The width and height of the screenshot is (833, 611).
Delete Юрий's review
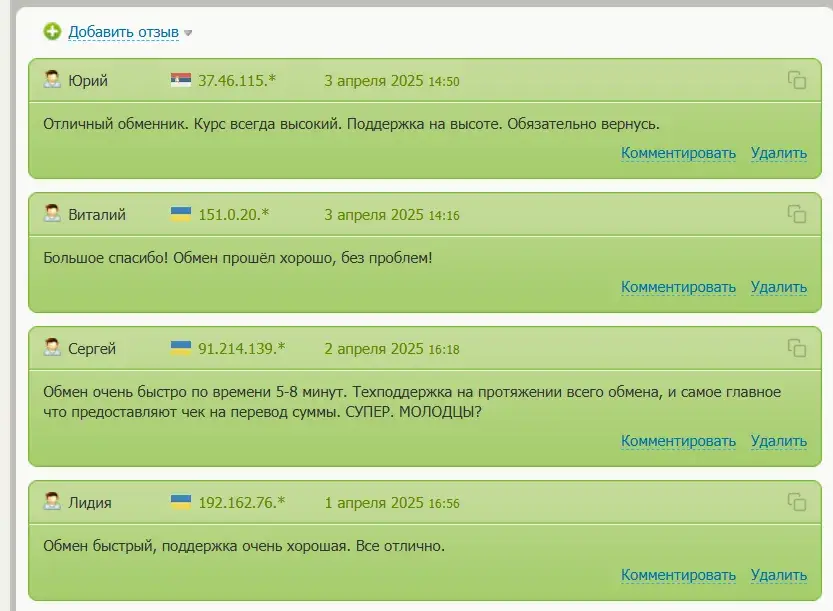pos(778,153)
